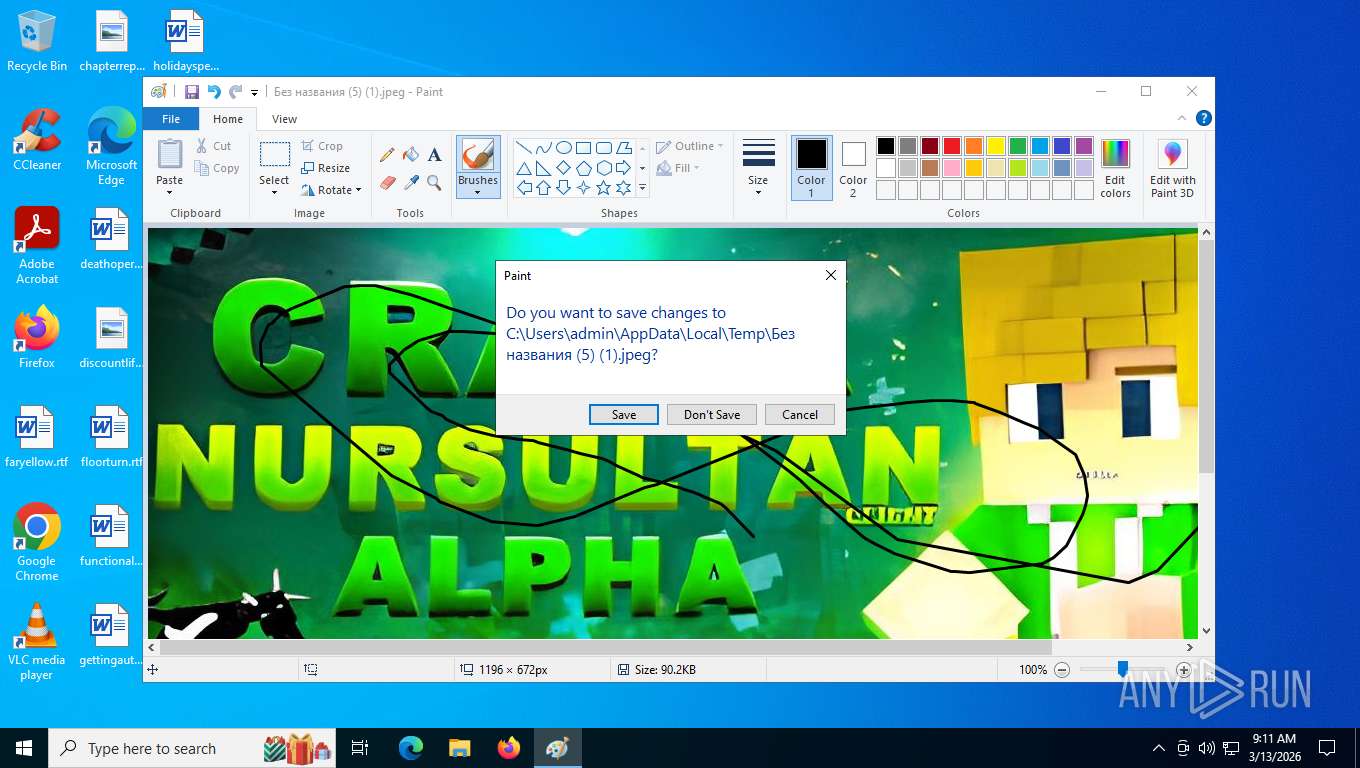This screenshot has width=1360, height=768.
Task: Choose the Pentagon shape
Action: [x=584, y=168]
